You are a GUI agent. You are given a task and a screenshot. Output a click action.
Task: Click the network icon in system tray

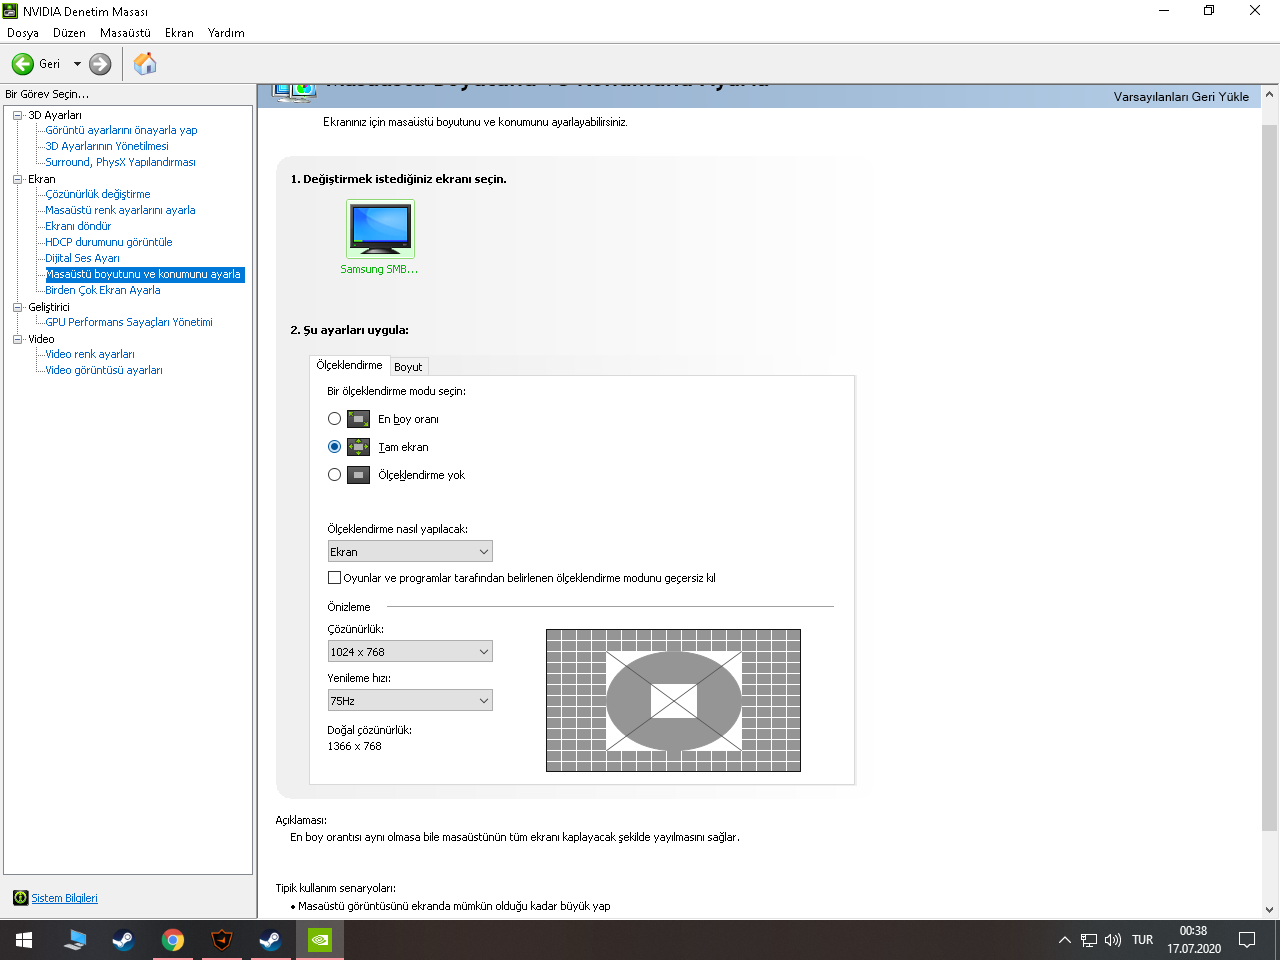1089,940
